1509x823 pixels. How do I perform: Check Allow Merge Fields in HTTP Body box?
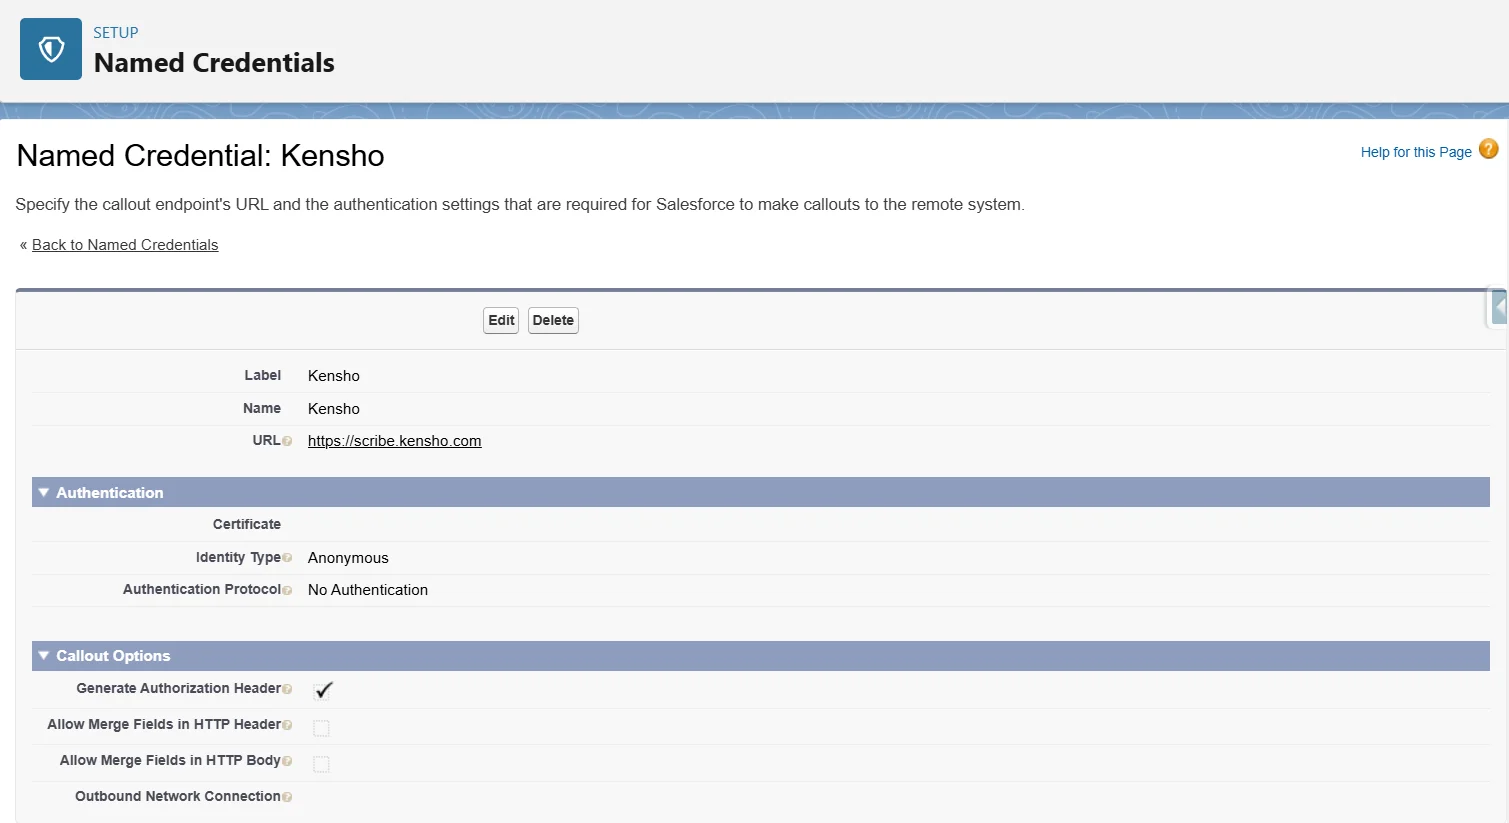pos(321,764)
